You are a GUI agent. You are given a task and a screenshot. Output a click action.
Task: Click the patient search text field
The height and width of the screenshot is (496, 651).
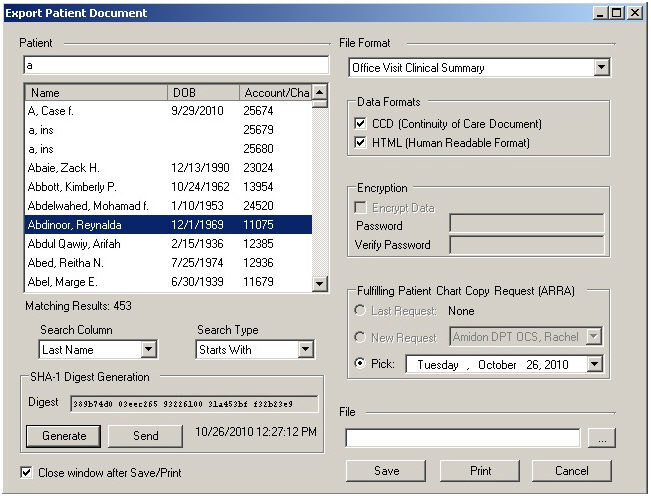pyautogui.click(x=176, y=66)
